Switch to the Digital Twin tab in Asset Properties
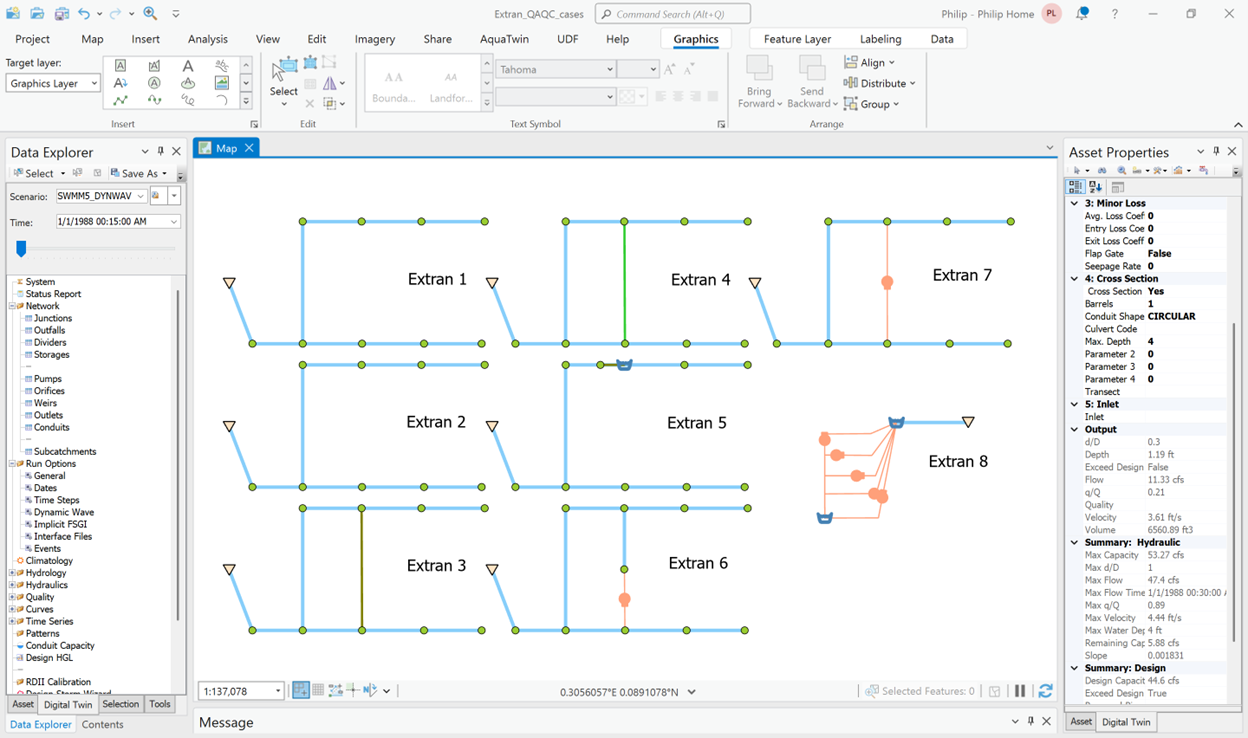Screen dimensions: 1248x738 (x=1126, y=722)
